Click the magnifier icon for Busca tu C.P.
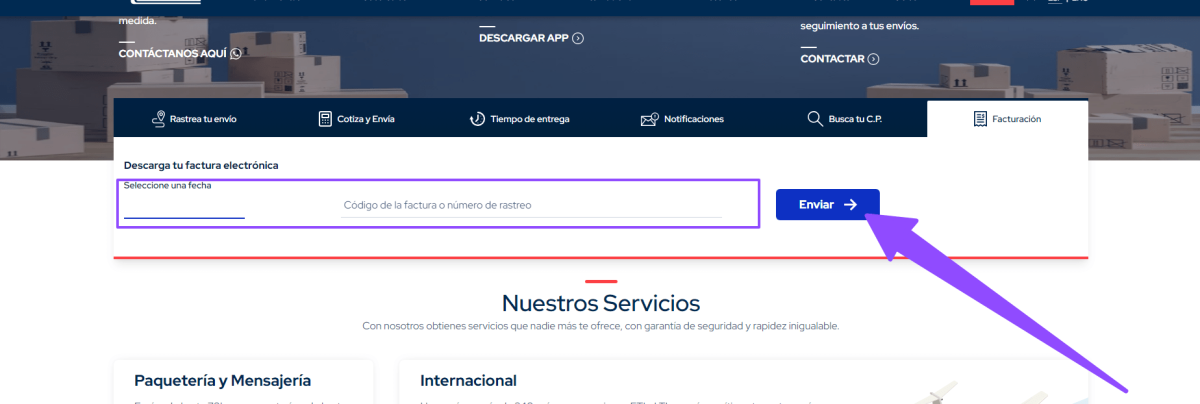The width and height of the screenshot is (1200, 404). [814, 119]
